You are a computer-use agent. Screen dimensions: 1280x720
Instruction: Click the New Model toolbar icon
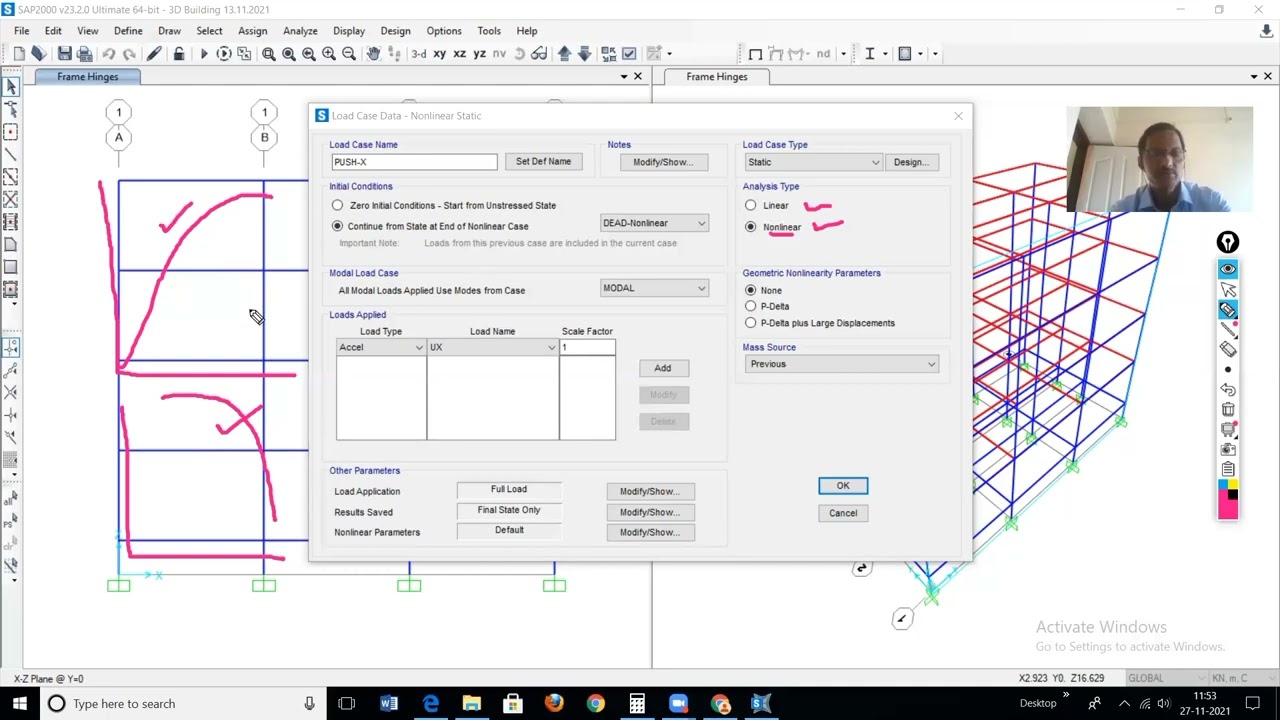(x=19, y=54)
